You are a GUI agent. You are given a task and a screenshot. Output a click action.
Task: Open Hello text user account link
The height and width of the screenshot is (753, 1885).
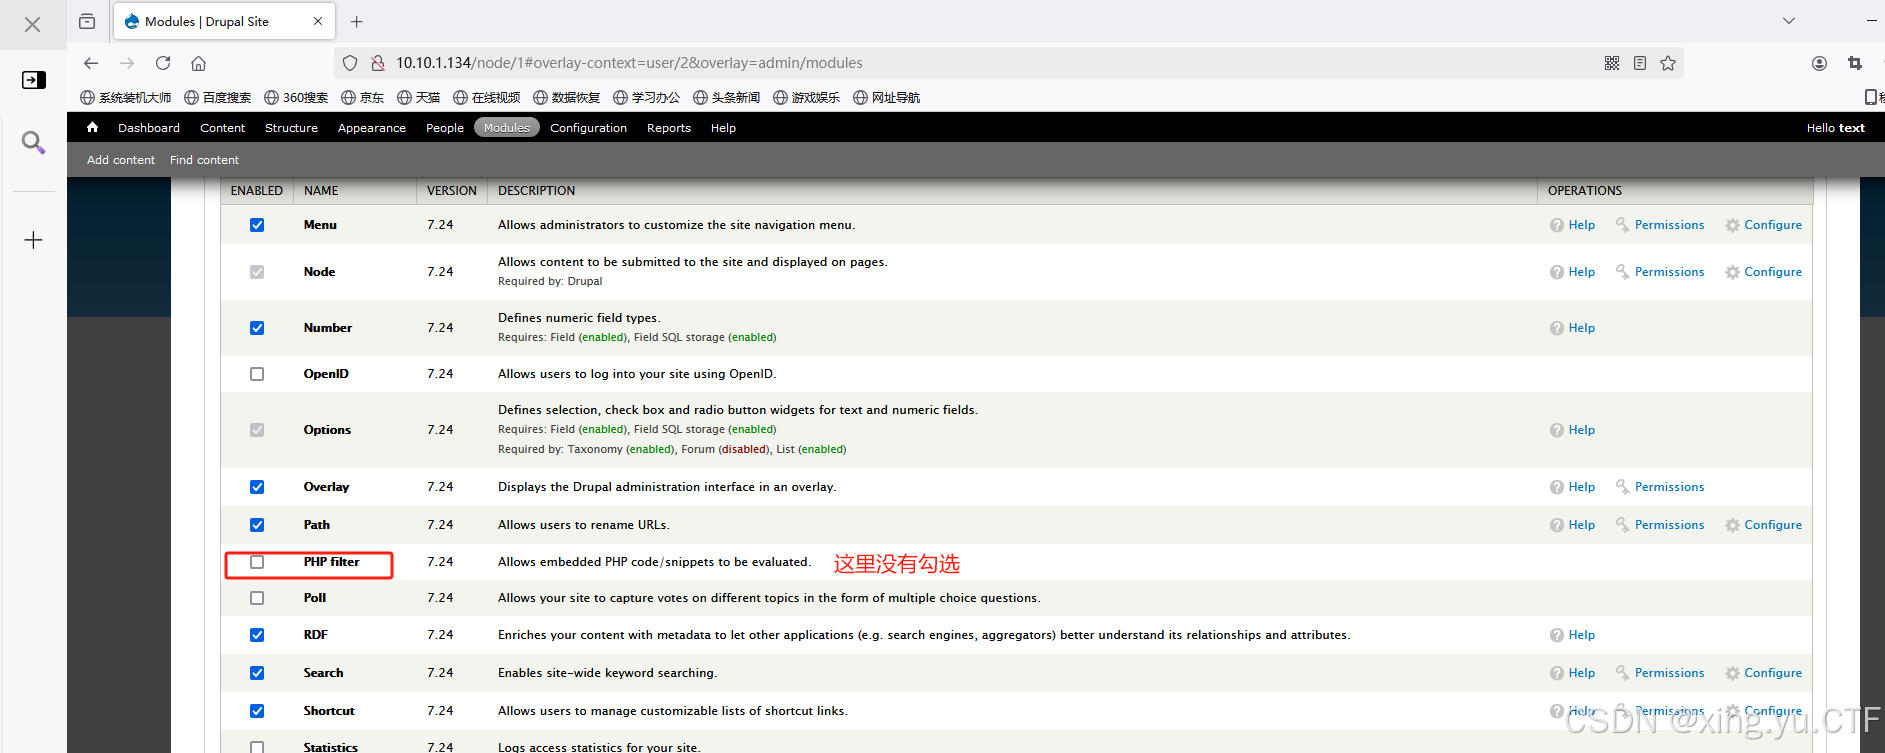click(x=1835, y=128)
